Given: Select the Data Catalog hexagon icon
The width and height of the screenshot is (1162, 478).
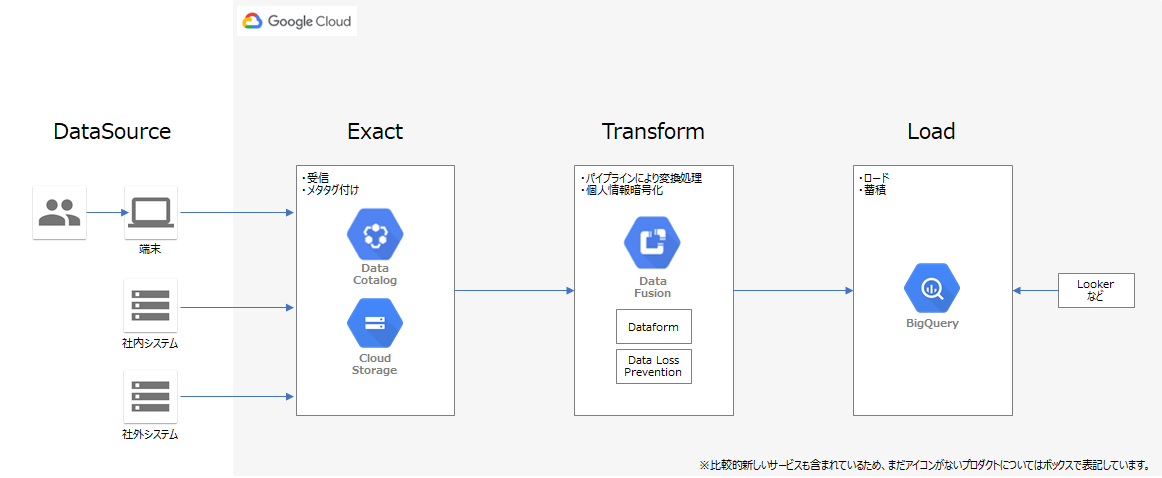Looking at the screenshot, I should click(x=374, y=234).
